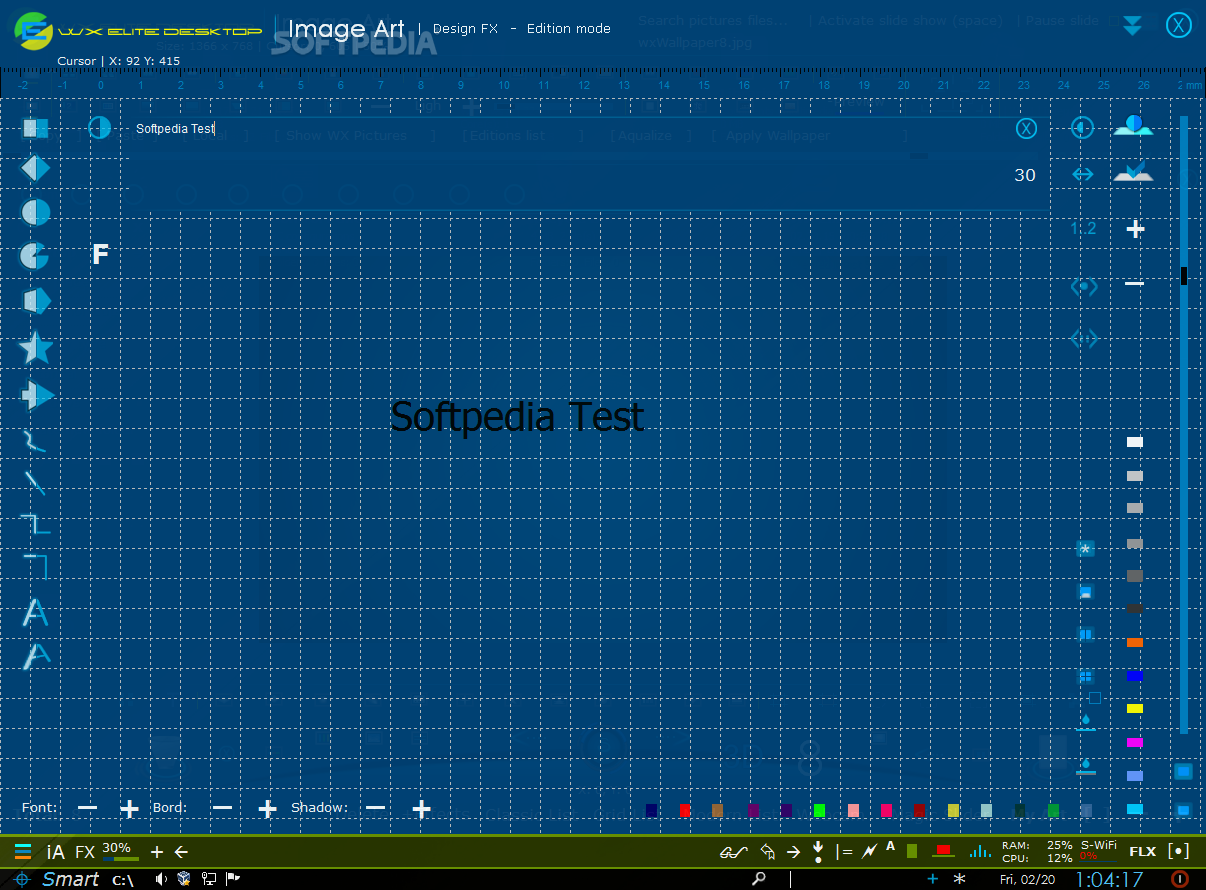
Task: Close the text entry panel
Action: (1026, 128)
